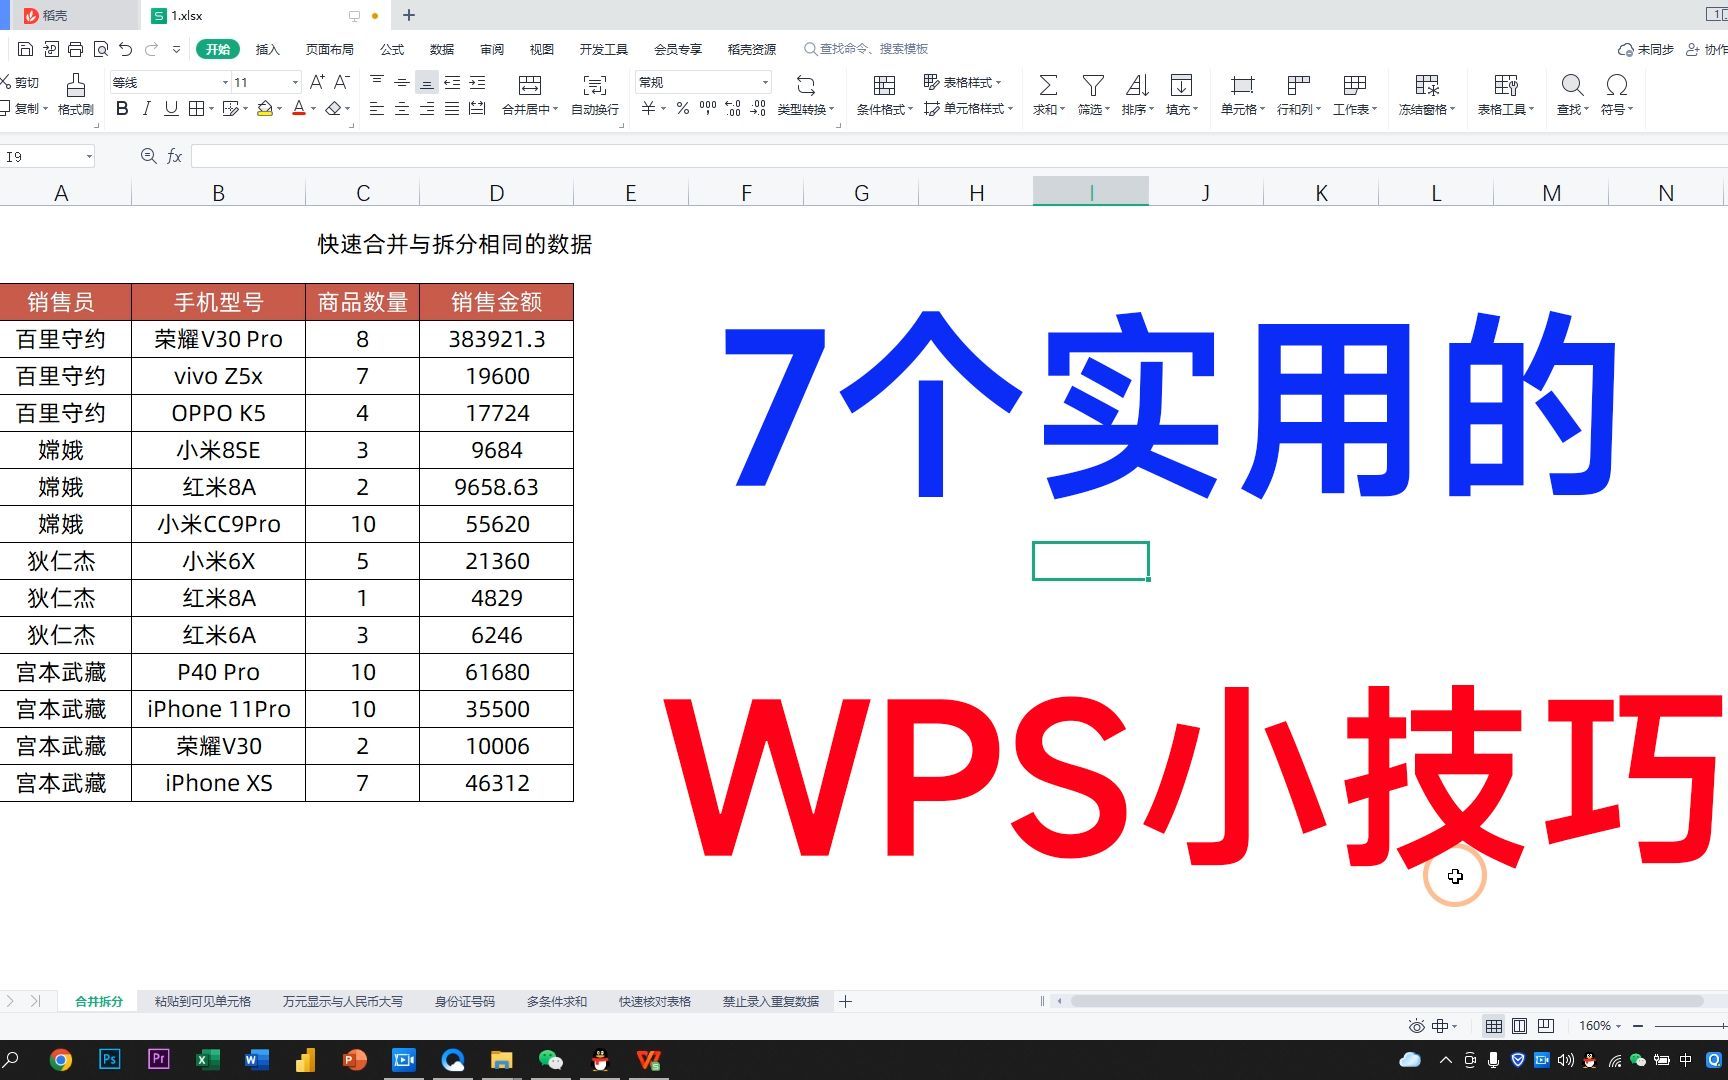Toggle underline formatting
The width and height of the screenshot is (1728, 1080).
[171, 108]
